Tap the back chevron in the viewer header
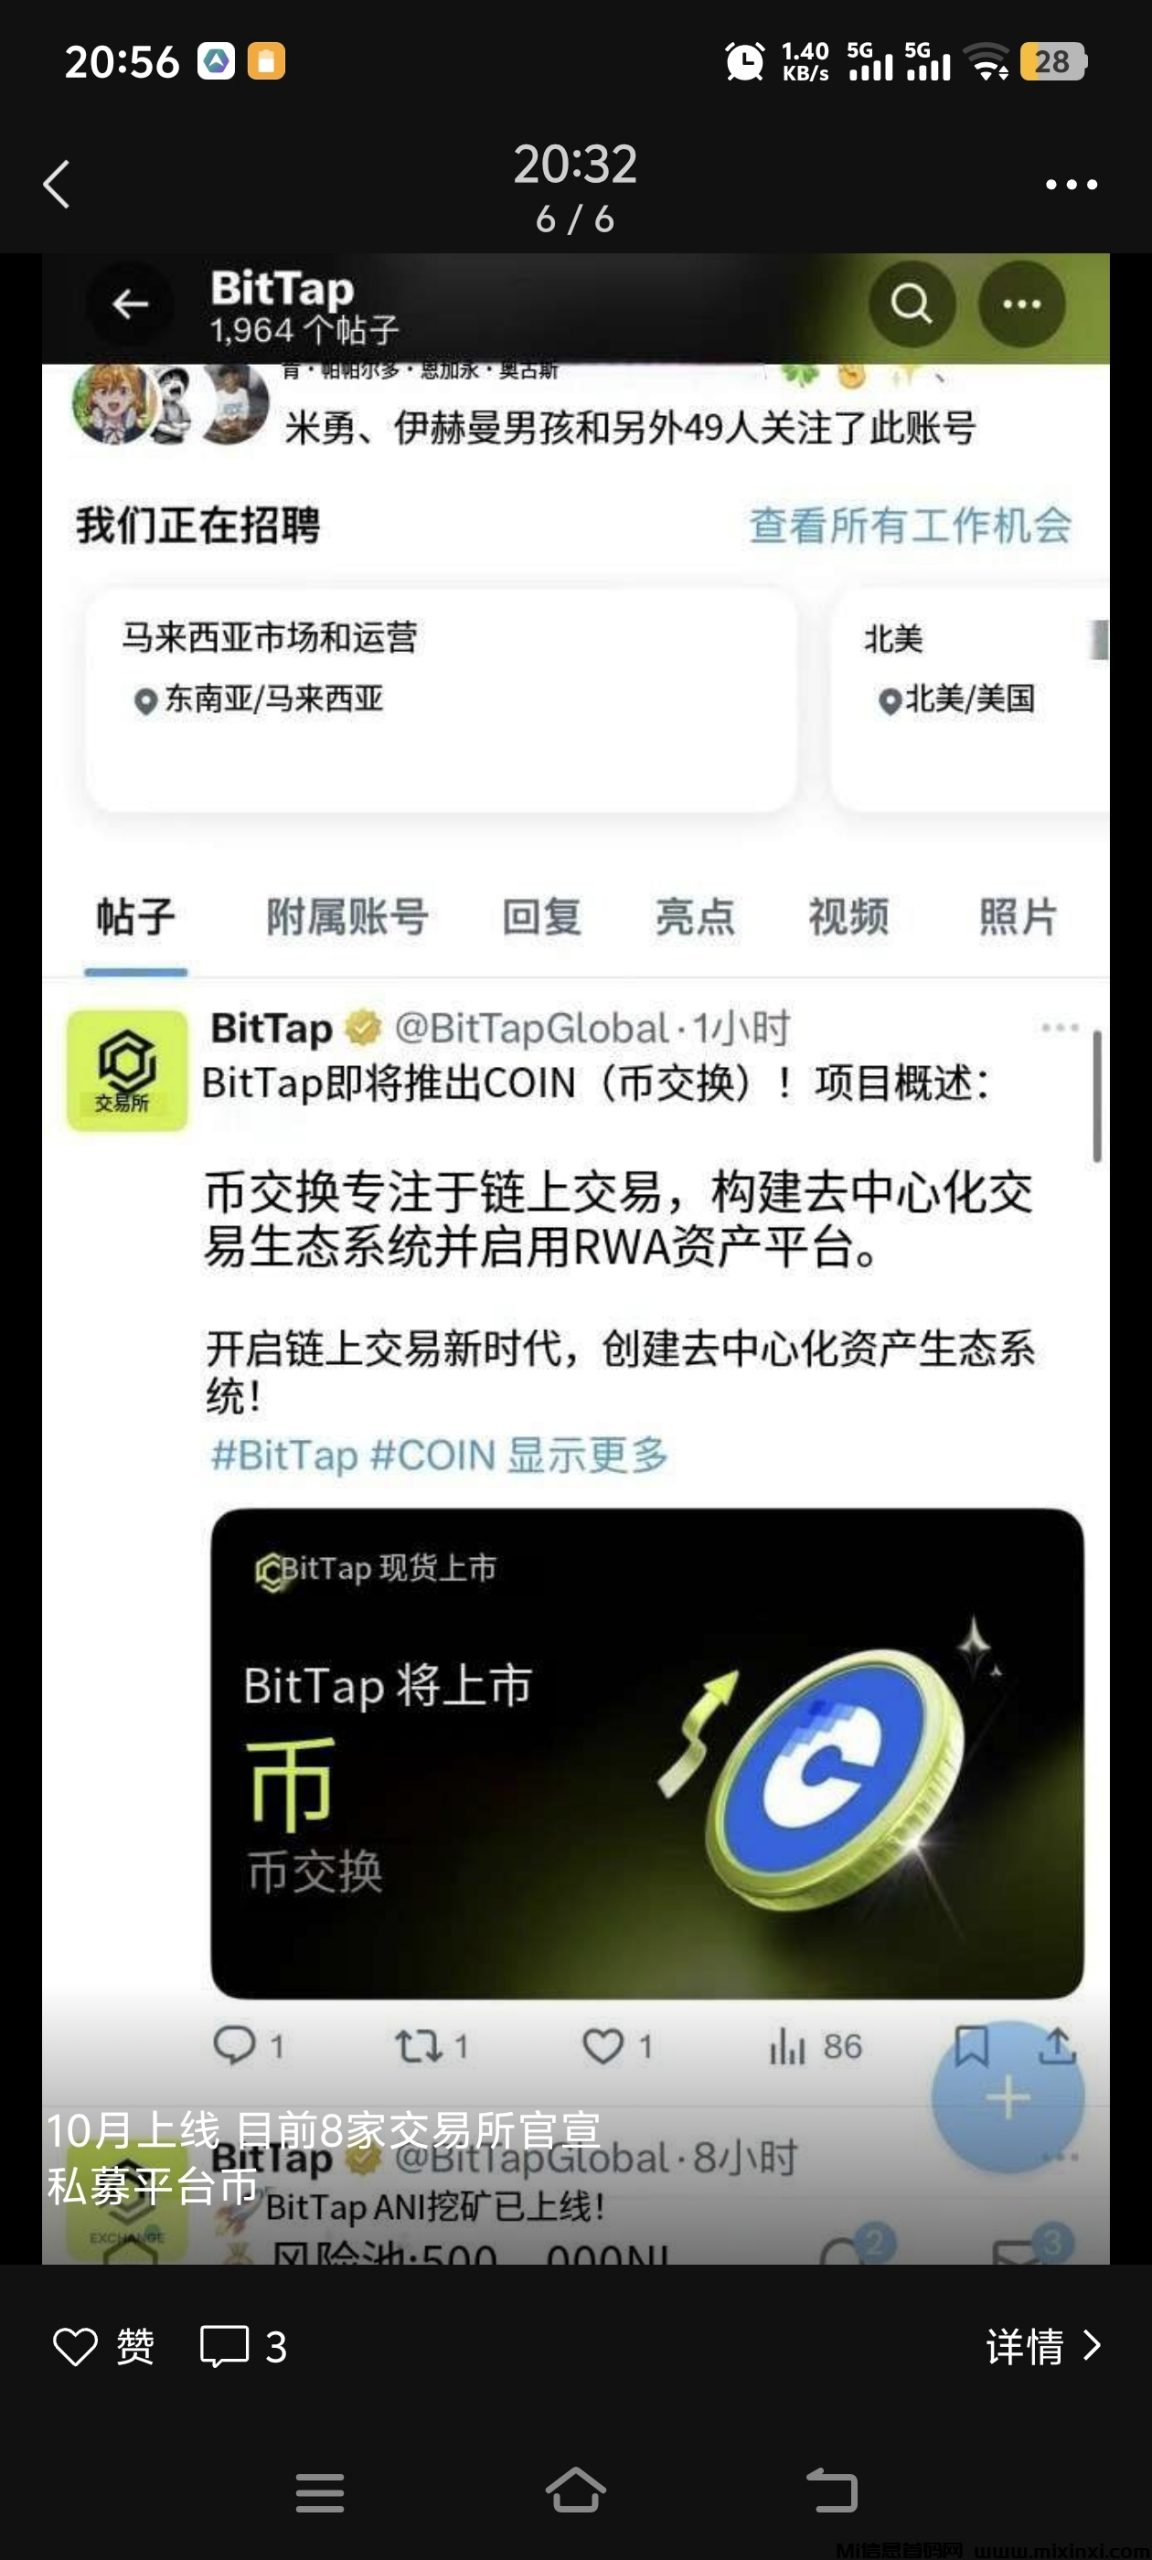 [x=56, y=185]
